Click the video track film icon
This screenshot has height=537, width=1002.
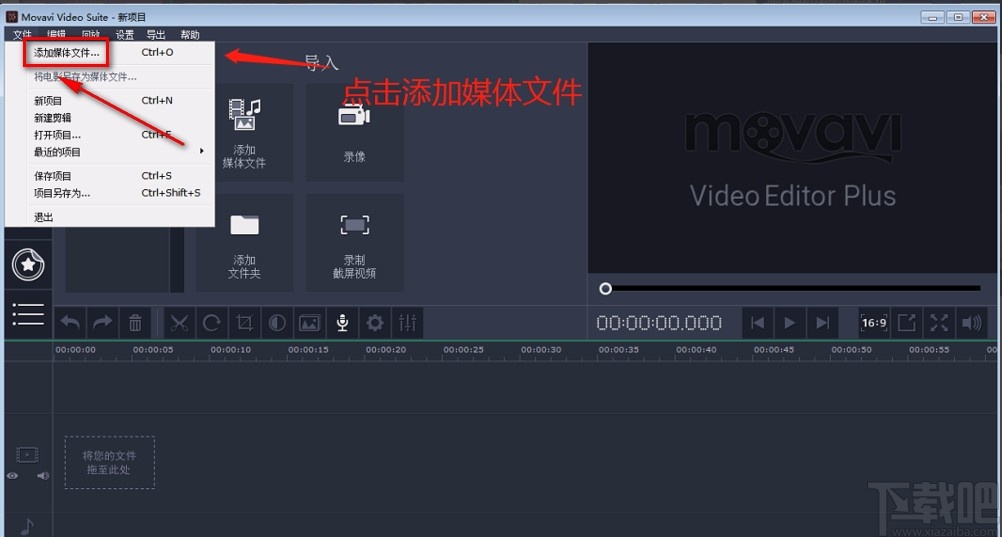(x=27, y=455)
